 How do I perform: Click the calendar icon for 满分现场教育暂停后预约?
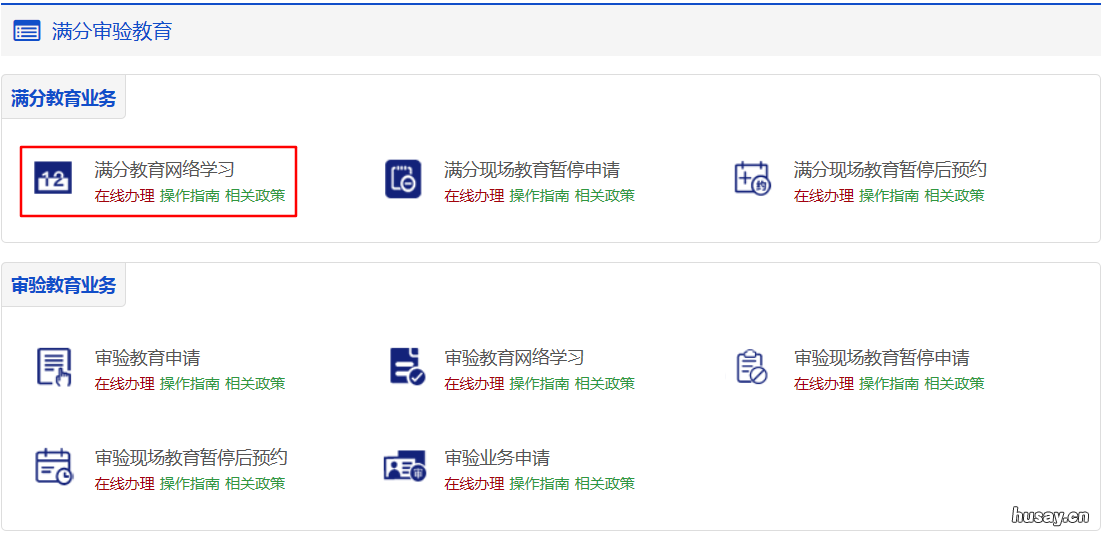coord(753,179)
